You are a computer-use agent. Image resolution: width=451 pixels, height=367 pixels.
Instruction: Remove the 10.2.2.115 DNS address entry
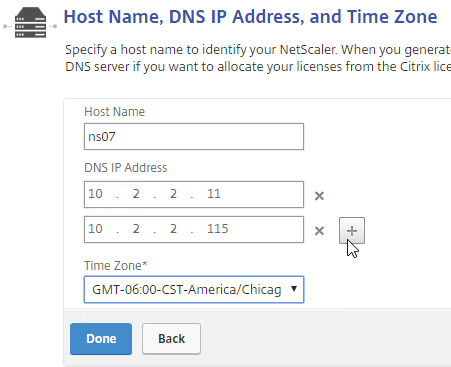click(319, 231)
